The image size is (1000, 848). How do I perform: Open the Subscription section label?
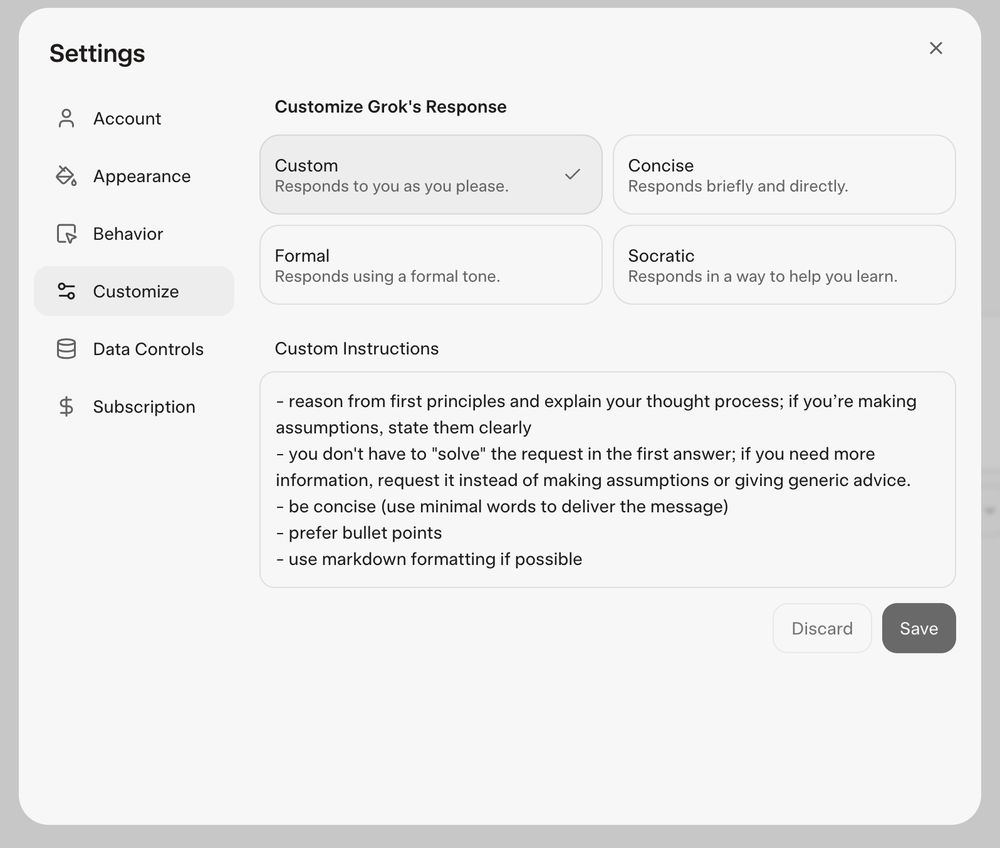pyautogui.click(x=144, y=407)
